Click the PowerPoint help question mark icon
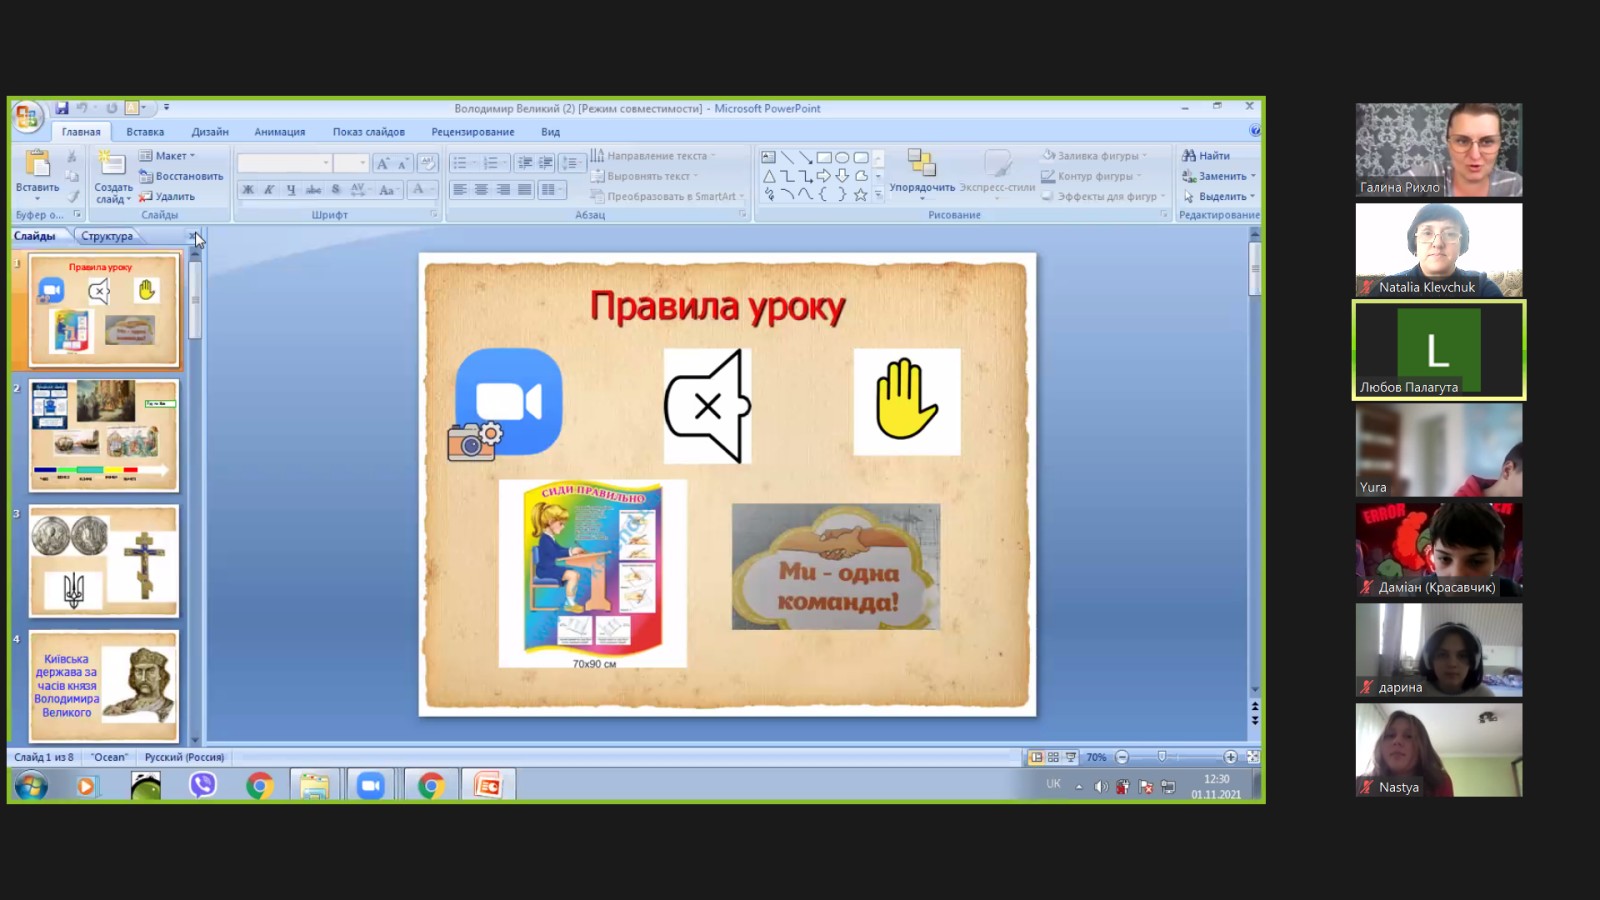 (1254, 131)
